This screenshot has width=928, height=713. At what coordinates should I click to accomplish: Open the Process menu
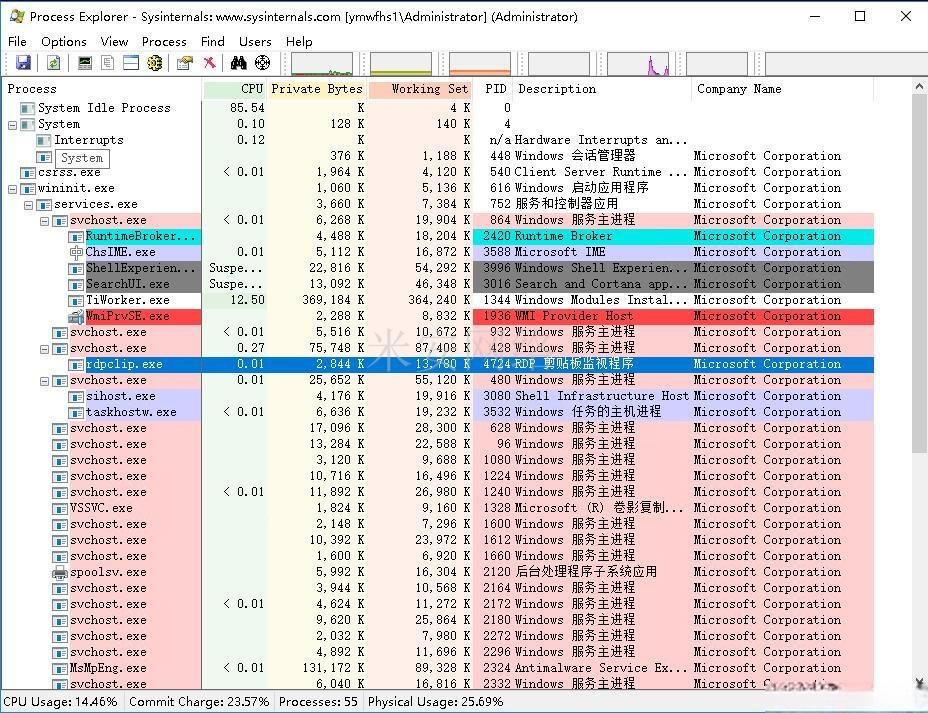tap(164, 41)
